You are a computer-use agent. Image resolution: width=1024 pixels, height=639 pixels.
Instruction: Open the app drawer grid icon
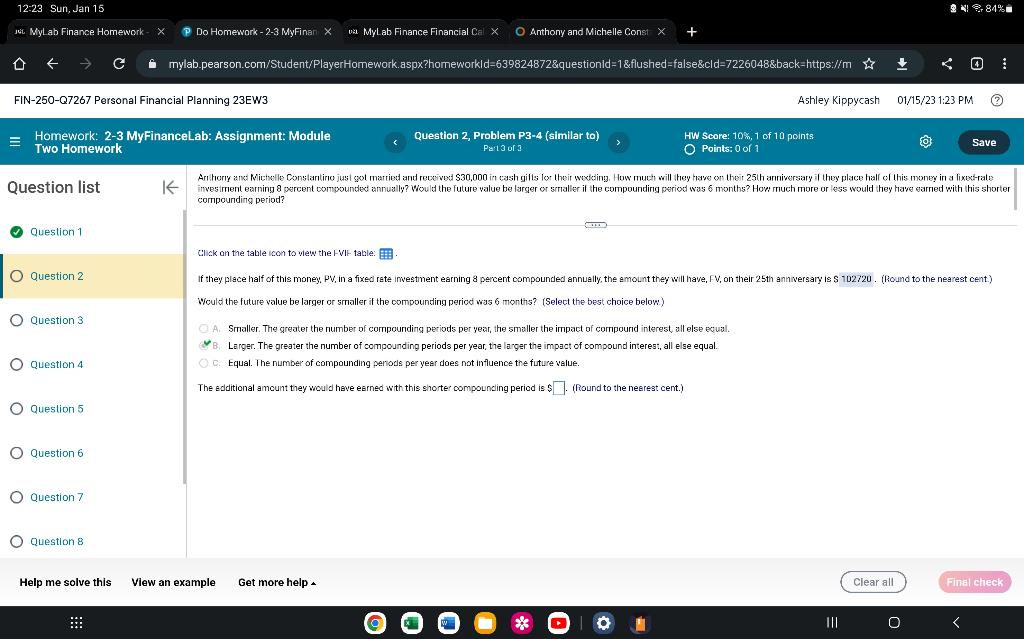[76, 623]
